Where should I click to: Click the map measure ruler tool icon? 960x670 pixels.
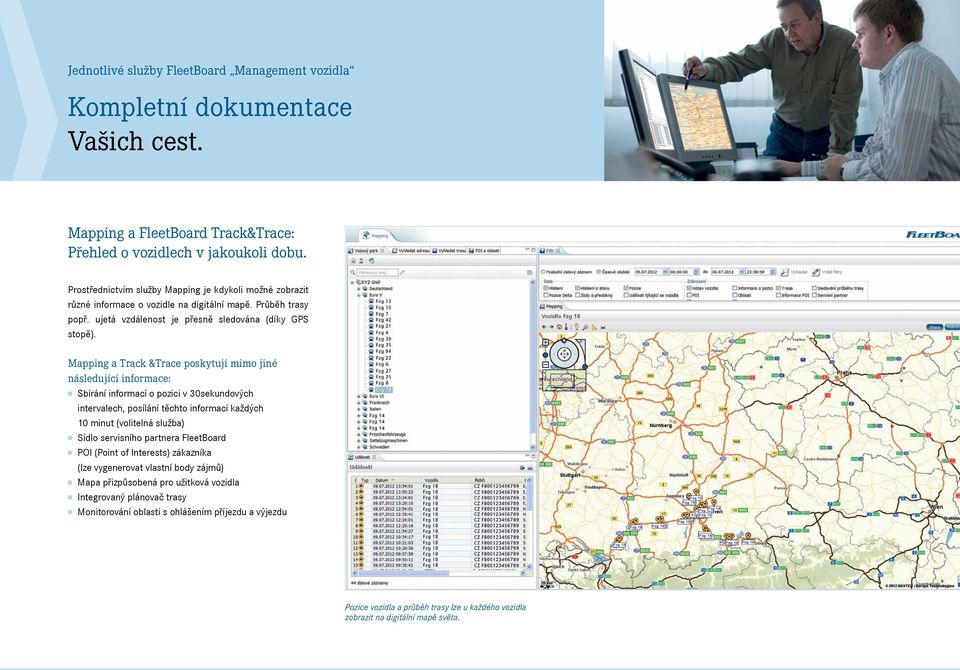[594, 327]
